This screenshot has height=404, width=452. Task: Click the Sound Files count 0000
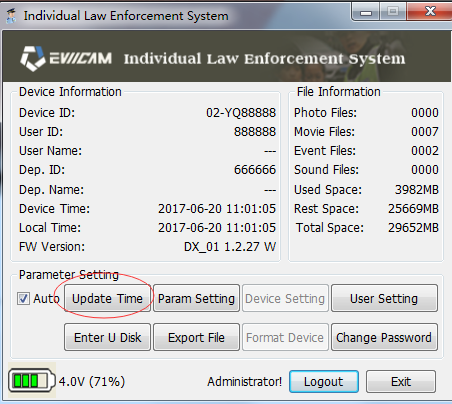(x=425, y=170)
